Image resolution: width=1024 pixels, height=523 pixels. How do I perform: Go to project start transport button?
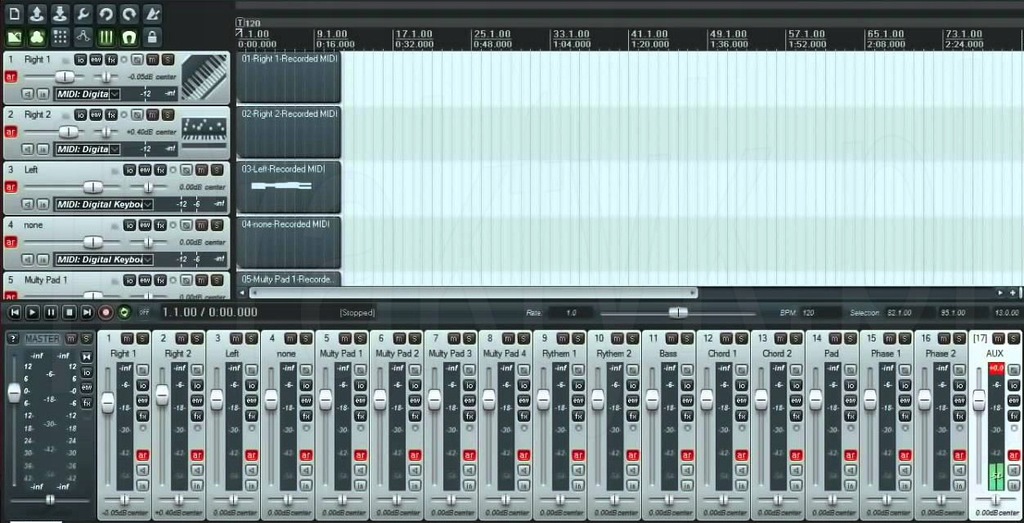coord(14,313)
